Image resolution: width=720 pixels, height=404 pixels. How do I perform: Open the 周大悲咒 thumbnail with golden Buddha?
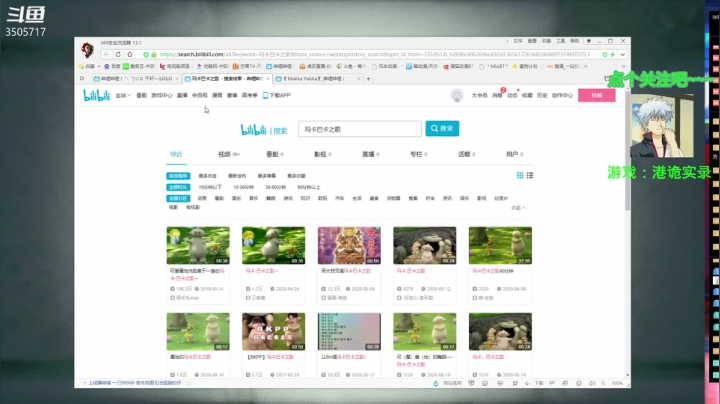point(349,246)
